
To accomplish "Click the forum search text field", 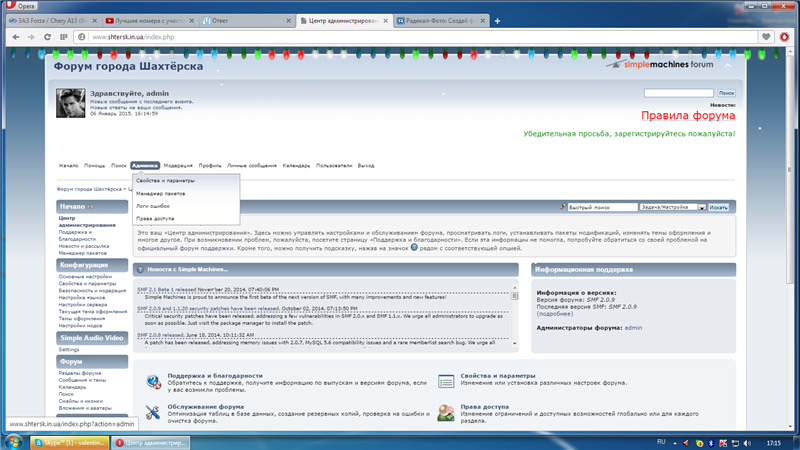I will pos(679,93).
